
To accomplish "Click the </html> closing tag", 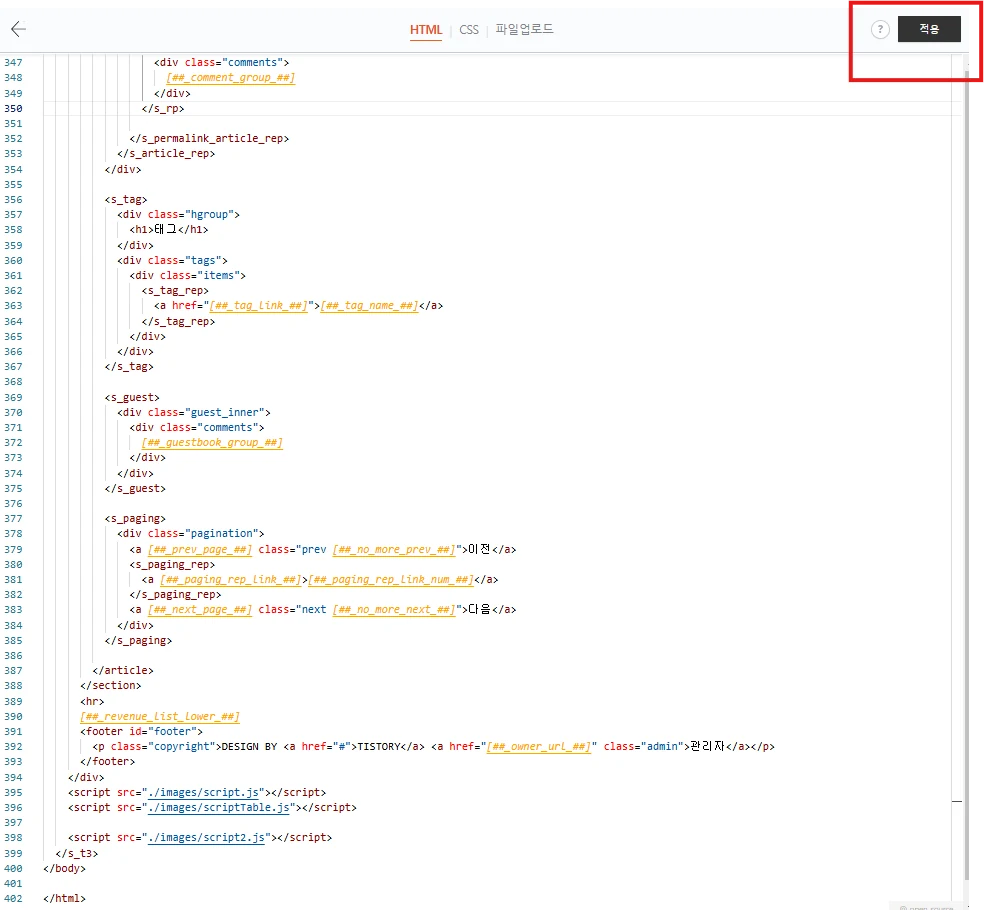I will click(x=65, y=899).
